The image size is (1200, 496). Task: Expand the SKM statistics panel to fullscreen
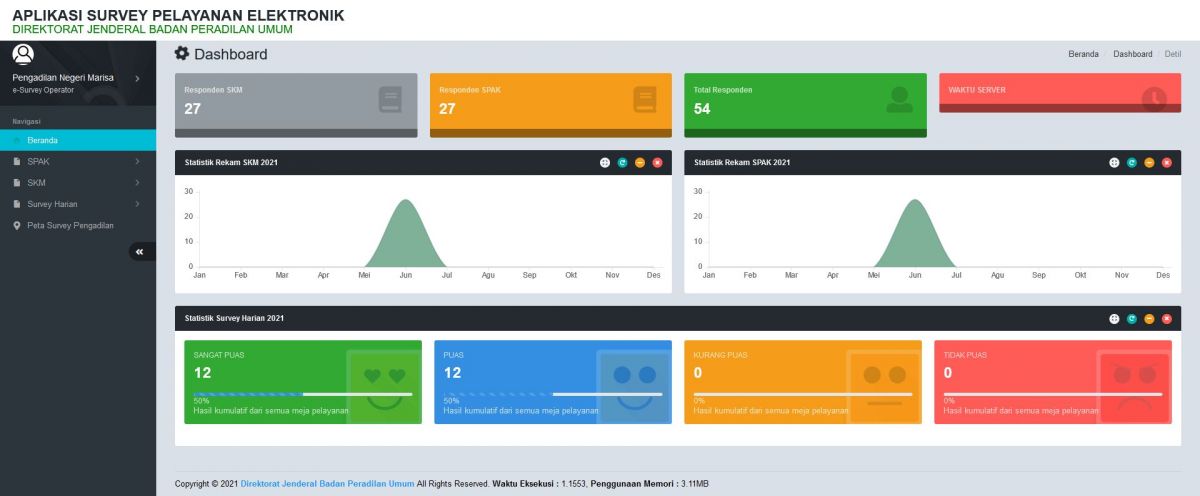pyautogui.click(x=605, y=162)
